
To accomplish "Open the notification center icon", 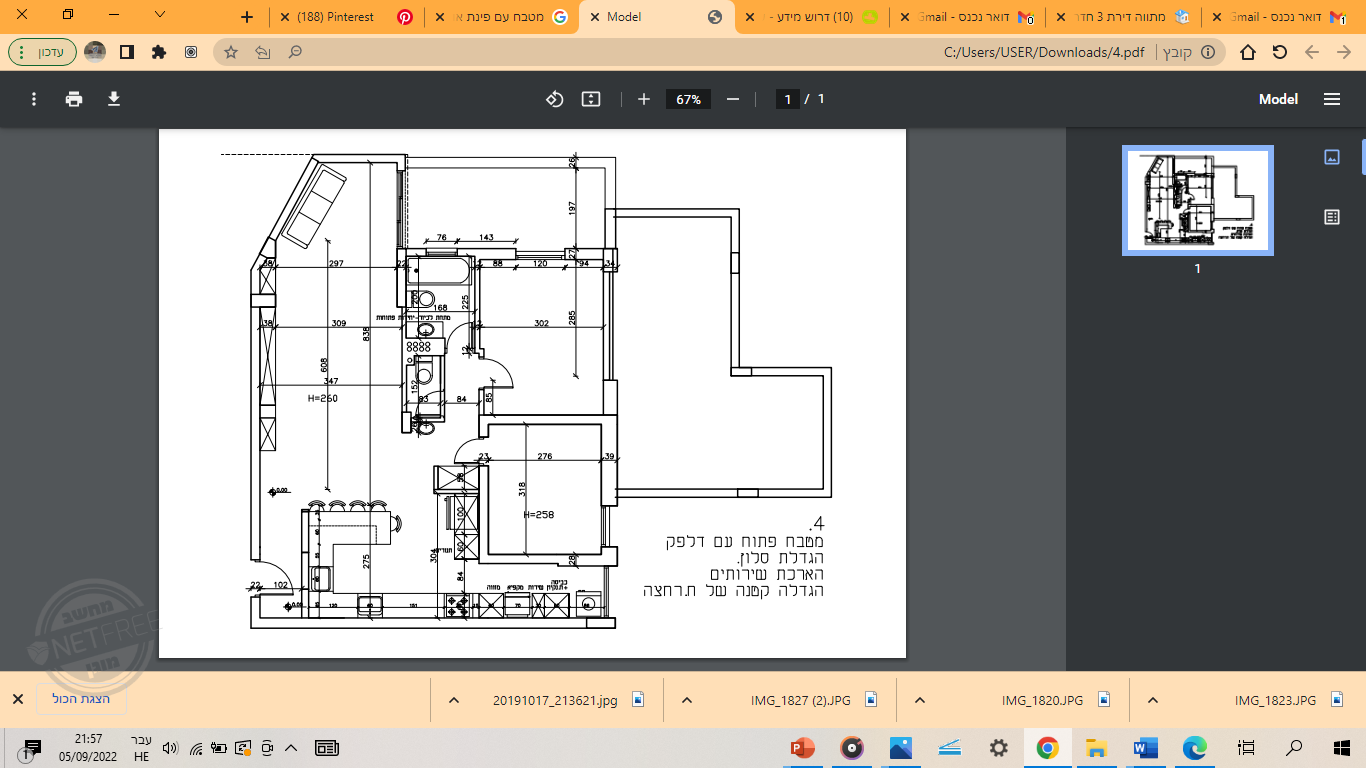I will tap(32, 748).
